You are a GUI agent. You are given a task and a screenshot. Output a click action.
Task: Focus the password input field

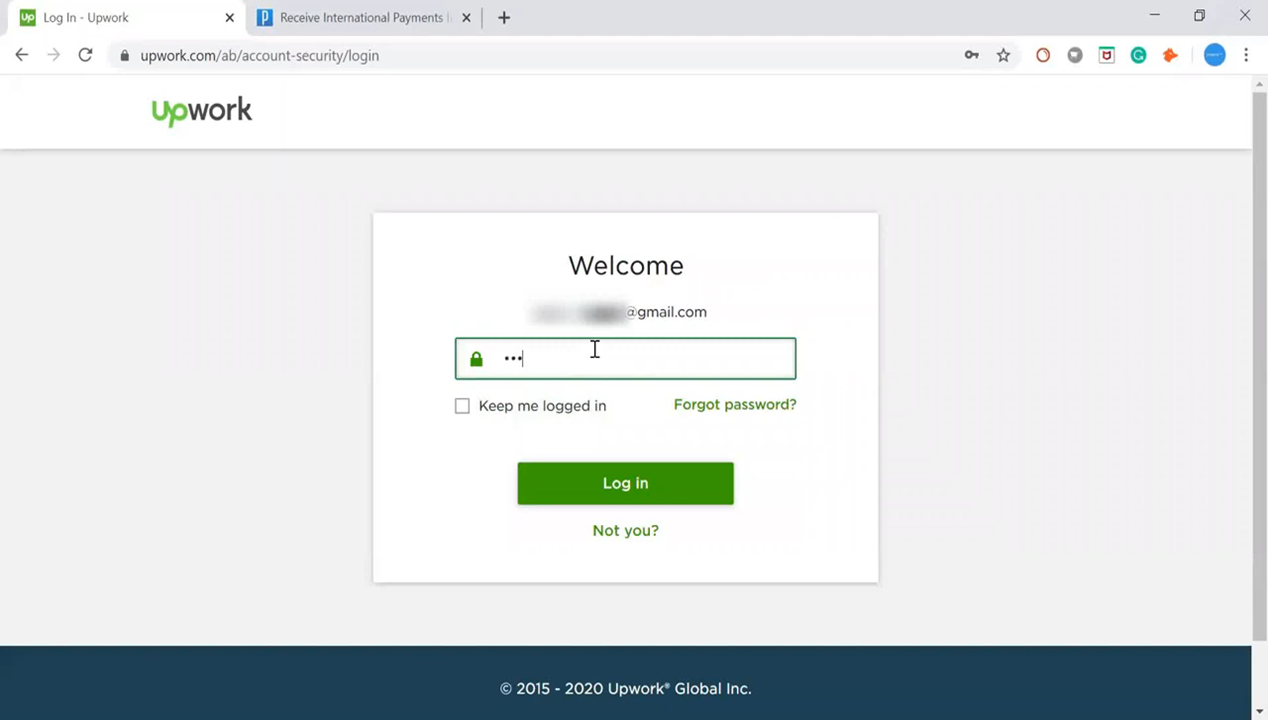tap(625, 359)
